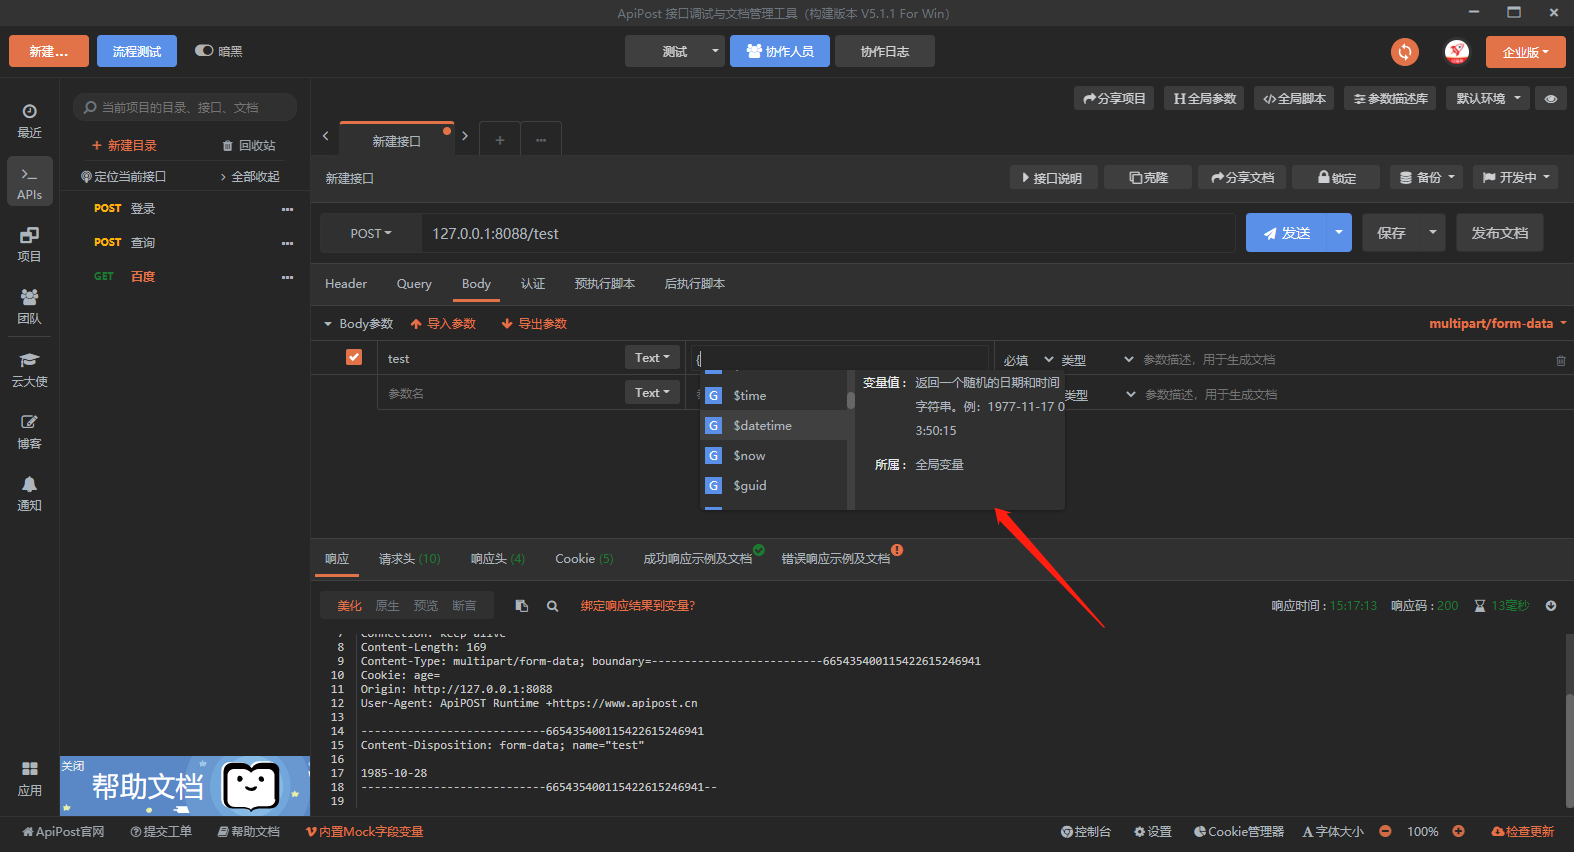The width and height of the screenshot is (1574, 852).
Task: Uncheck the test parameter checkbox
Action: 354,357
